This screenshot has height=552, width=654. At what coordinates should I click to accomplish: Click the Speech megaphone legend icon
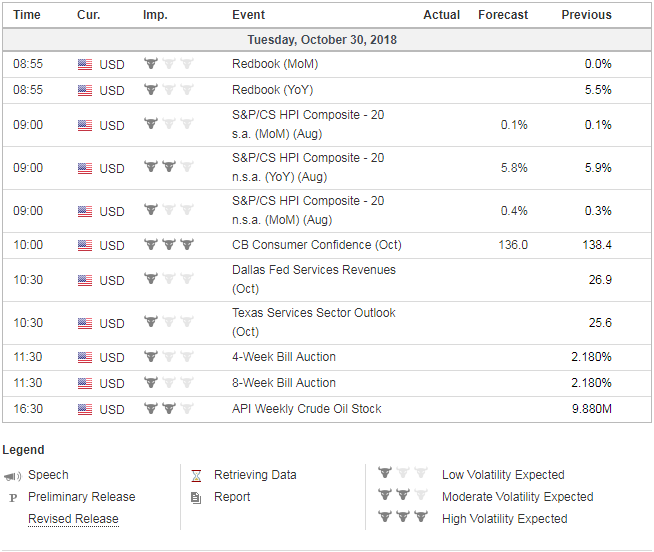tap(13, 476)
